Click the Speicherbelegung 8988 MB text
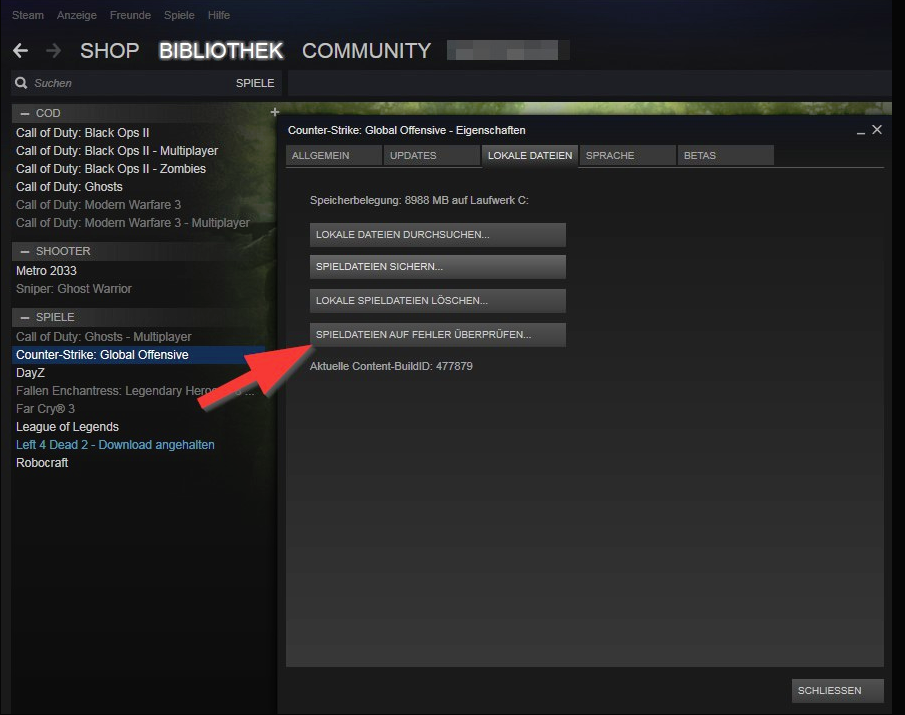Image resolution: width=905 pixels, height=715 pixels. point(419,200)
